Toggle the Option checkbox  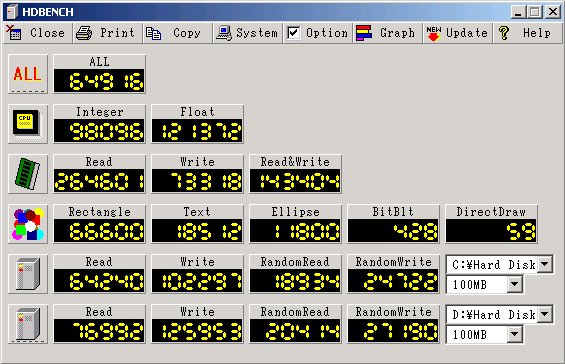pyautogui.click(x=293, y=33)
